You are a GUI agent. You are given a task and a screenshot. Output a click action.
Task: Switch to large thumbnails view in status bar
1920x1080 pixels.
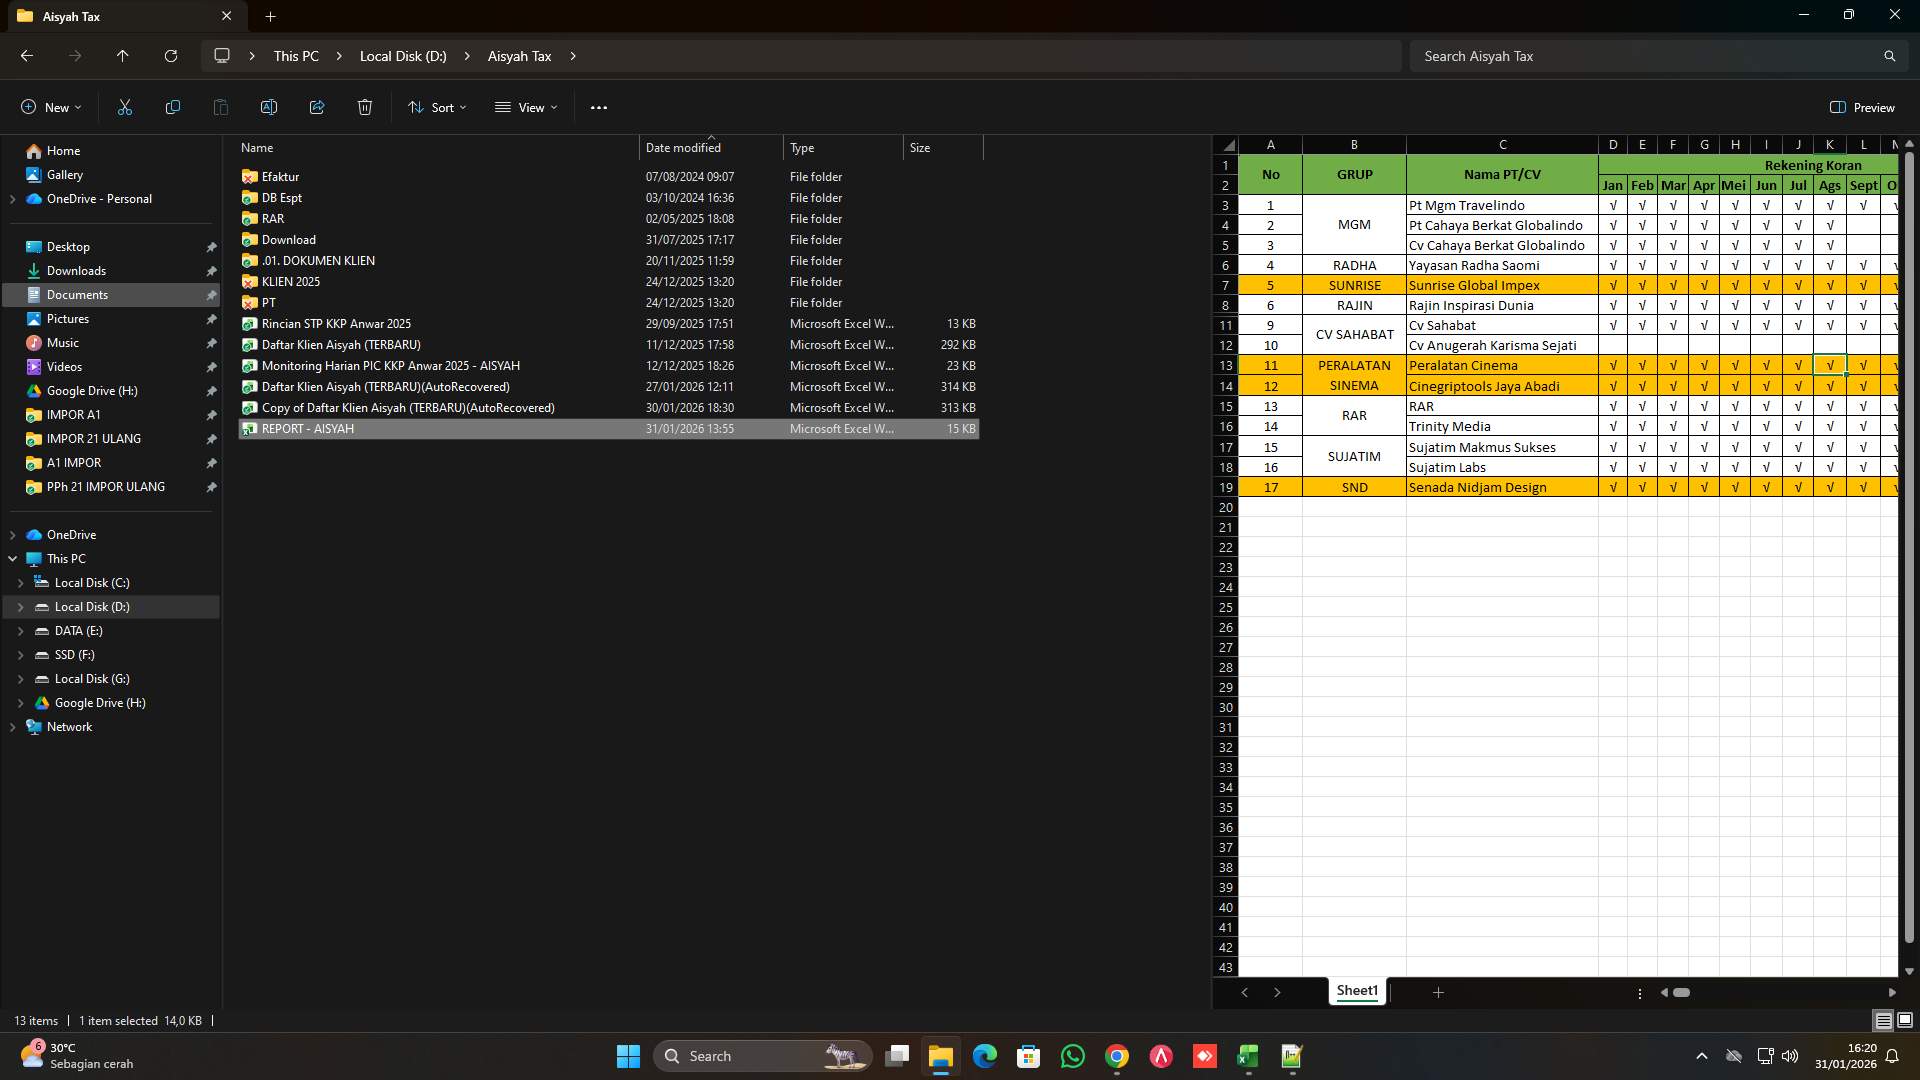point(1905,1020)
